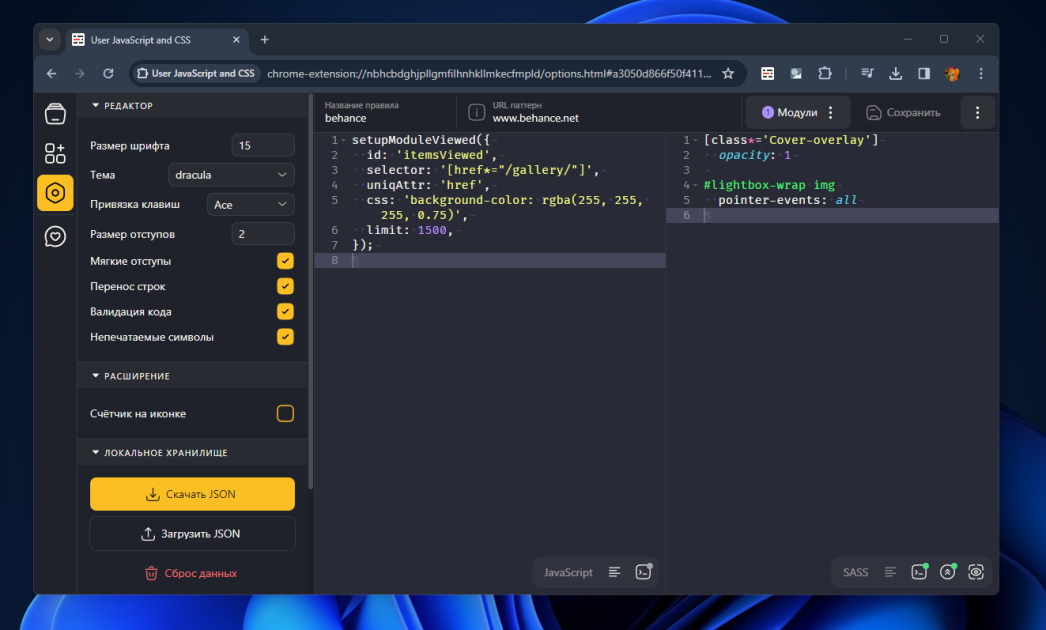
Task: Click the SASS eye preview icon
Action: pyautogui.click(x=976, y=572)
